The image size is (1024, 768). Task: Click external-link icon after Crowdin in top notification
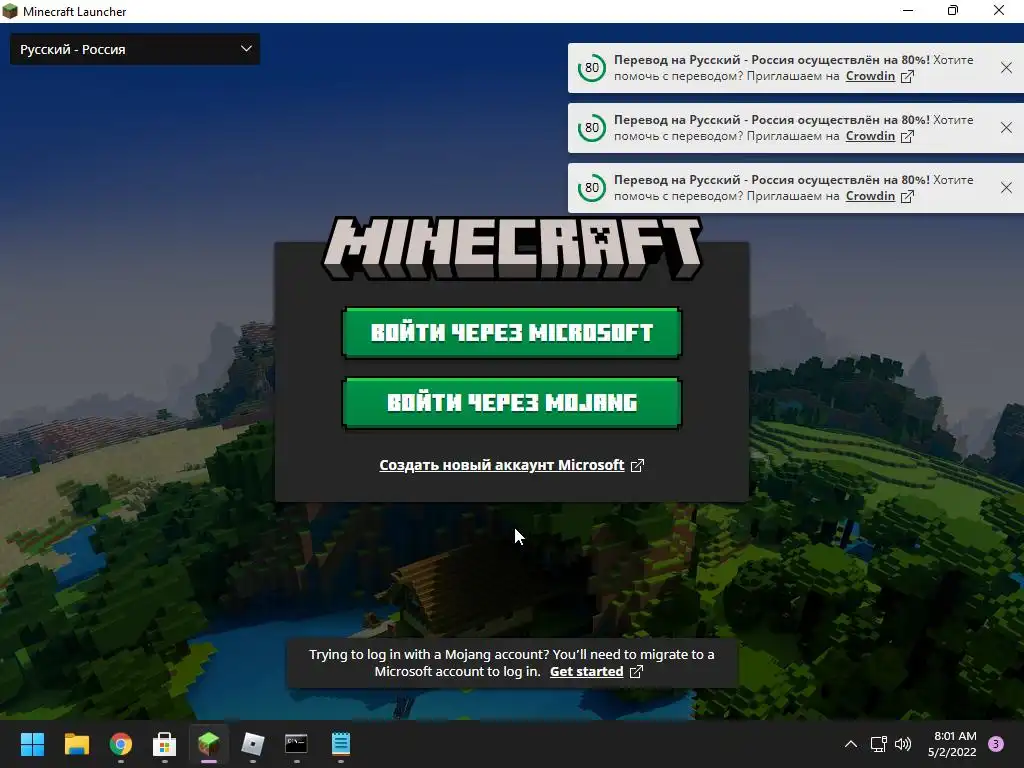(x=907, y=76)
